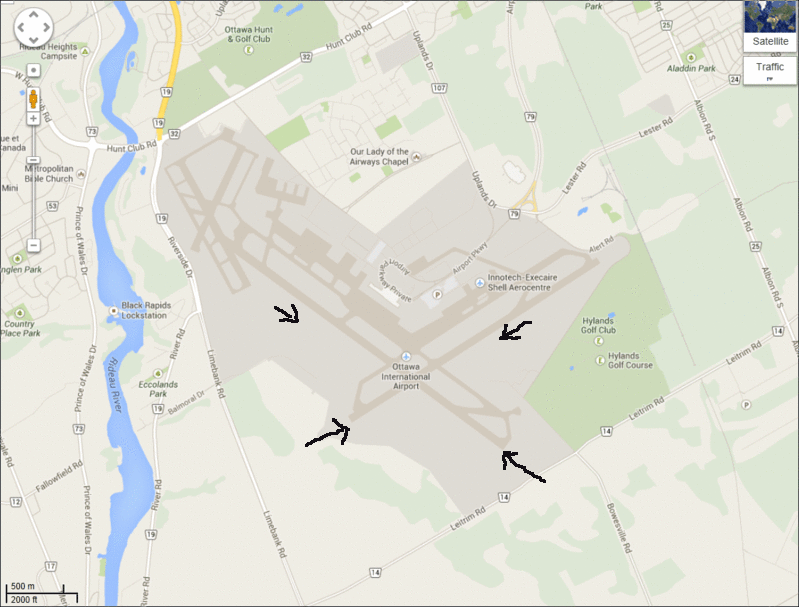The width and height of the screenshot is (799, 607).
Task: Click the zoom slider handle
Action: click(x=33, y=160)
